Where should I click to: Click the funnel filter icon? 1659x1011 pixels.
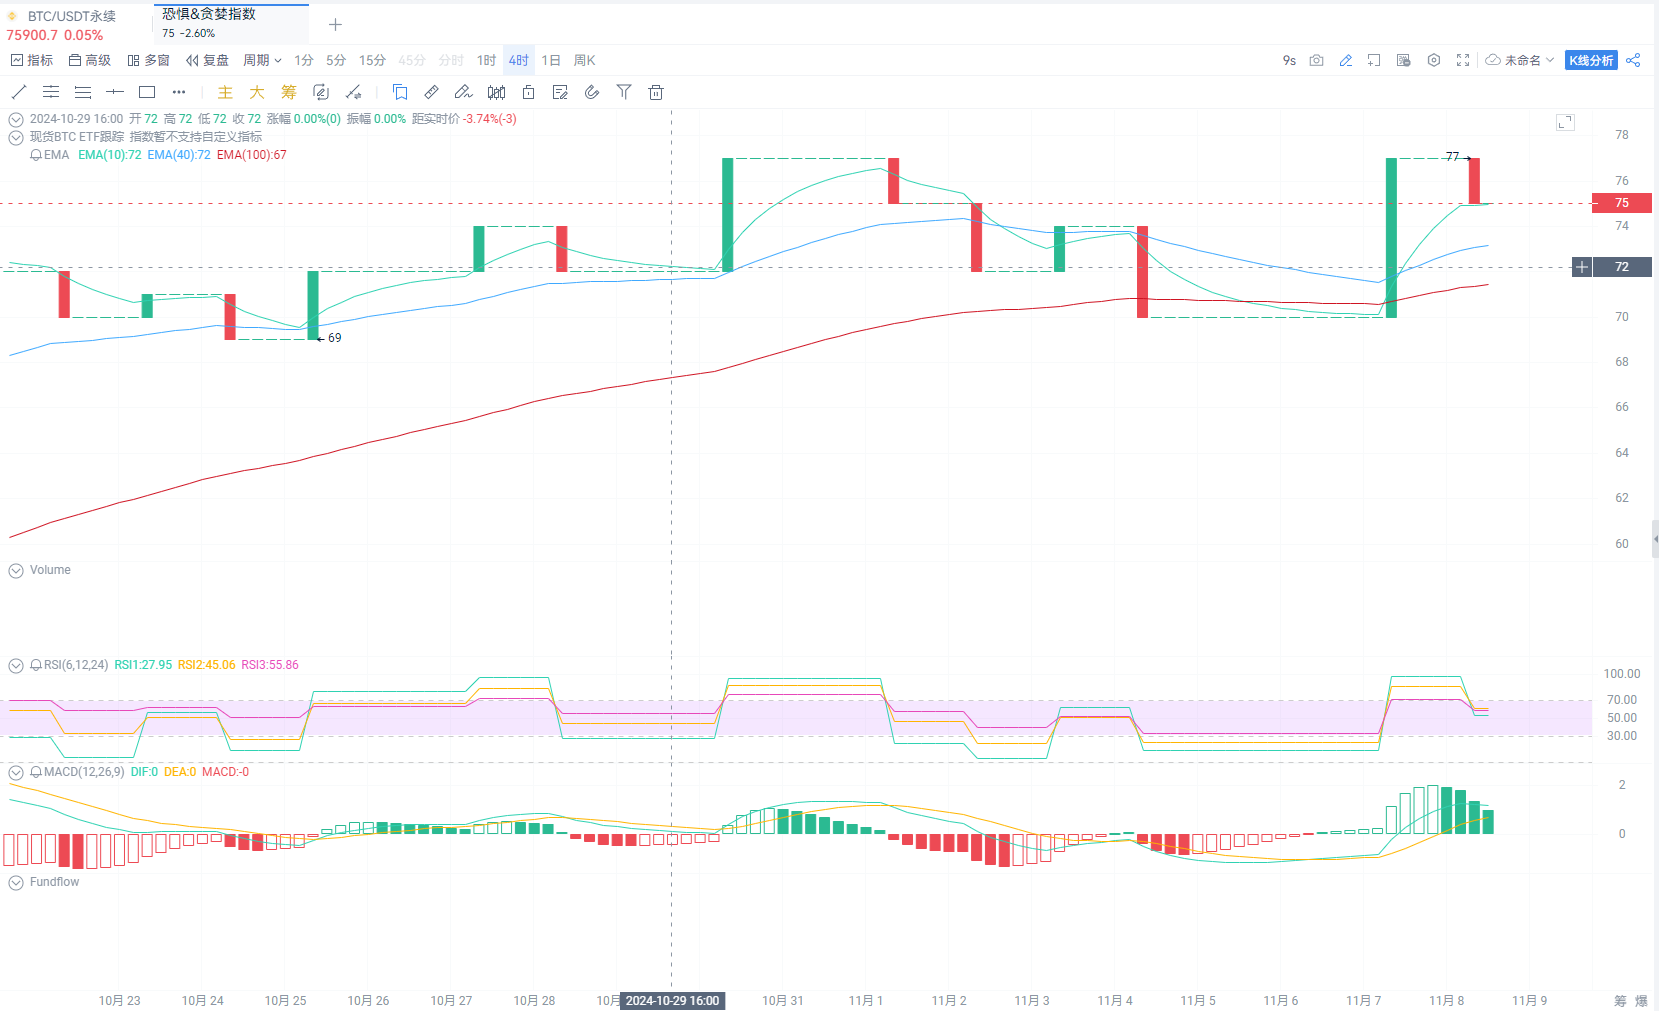(624, 92)
